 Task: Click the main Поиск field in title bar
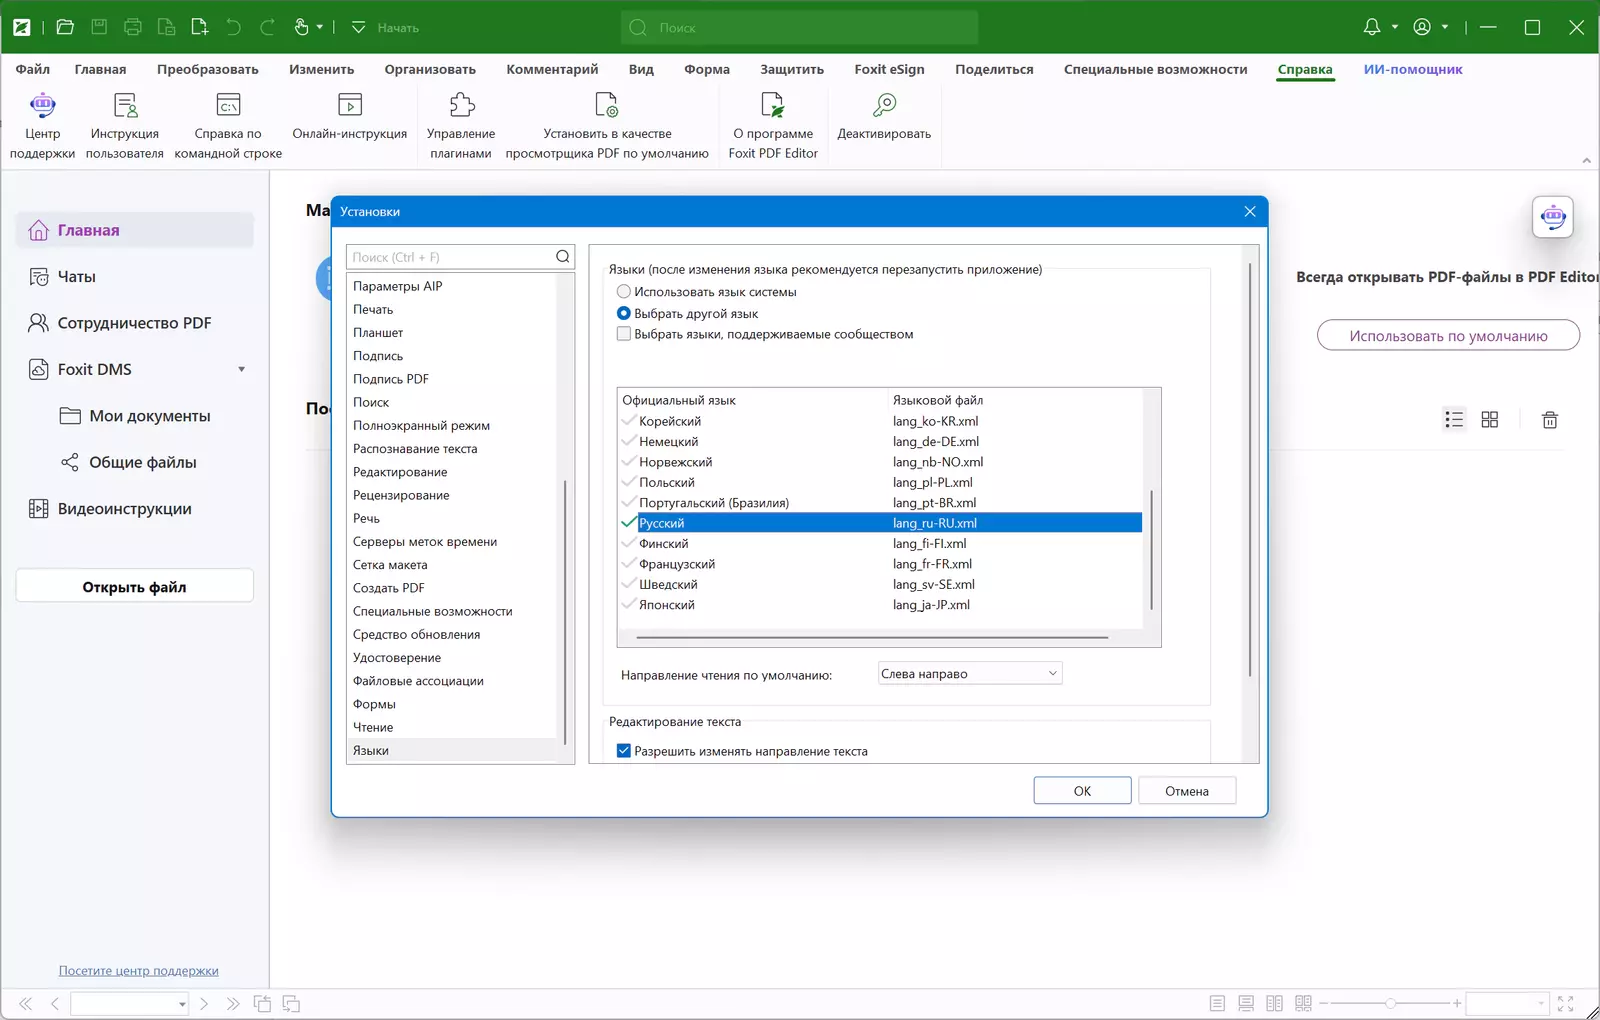tap(799, 27)
